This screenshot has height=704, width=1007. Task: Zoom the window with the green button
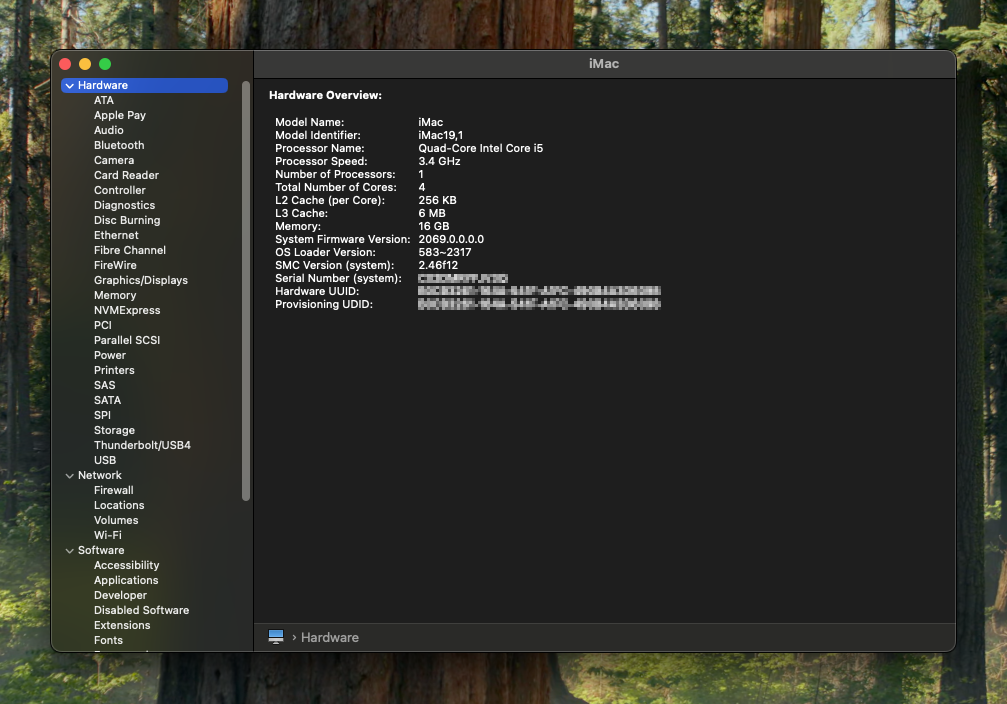coord(105,64)
